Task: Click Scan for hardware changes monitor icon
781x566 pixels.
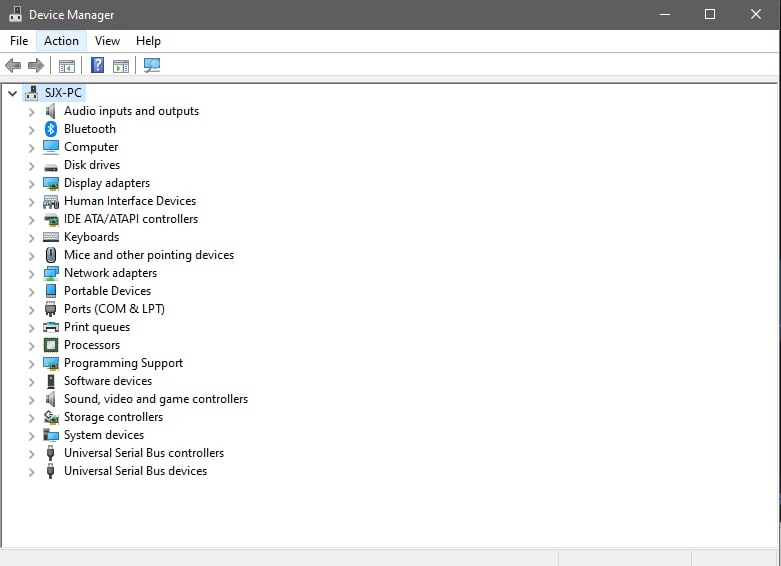Action: tap(152, 65)
